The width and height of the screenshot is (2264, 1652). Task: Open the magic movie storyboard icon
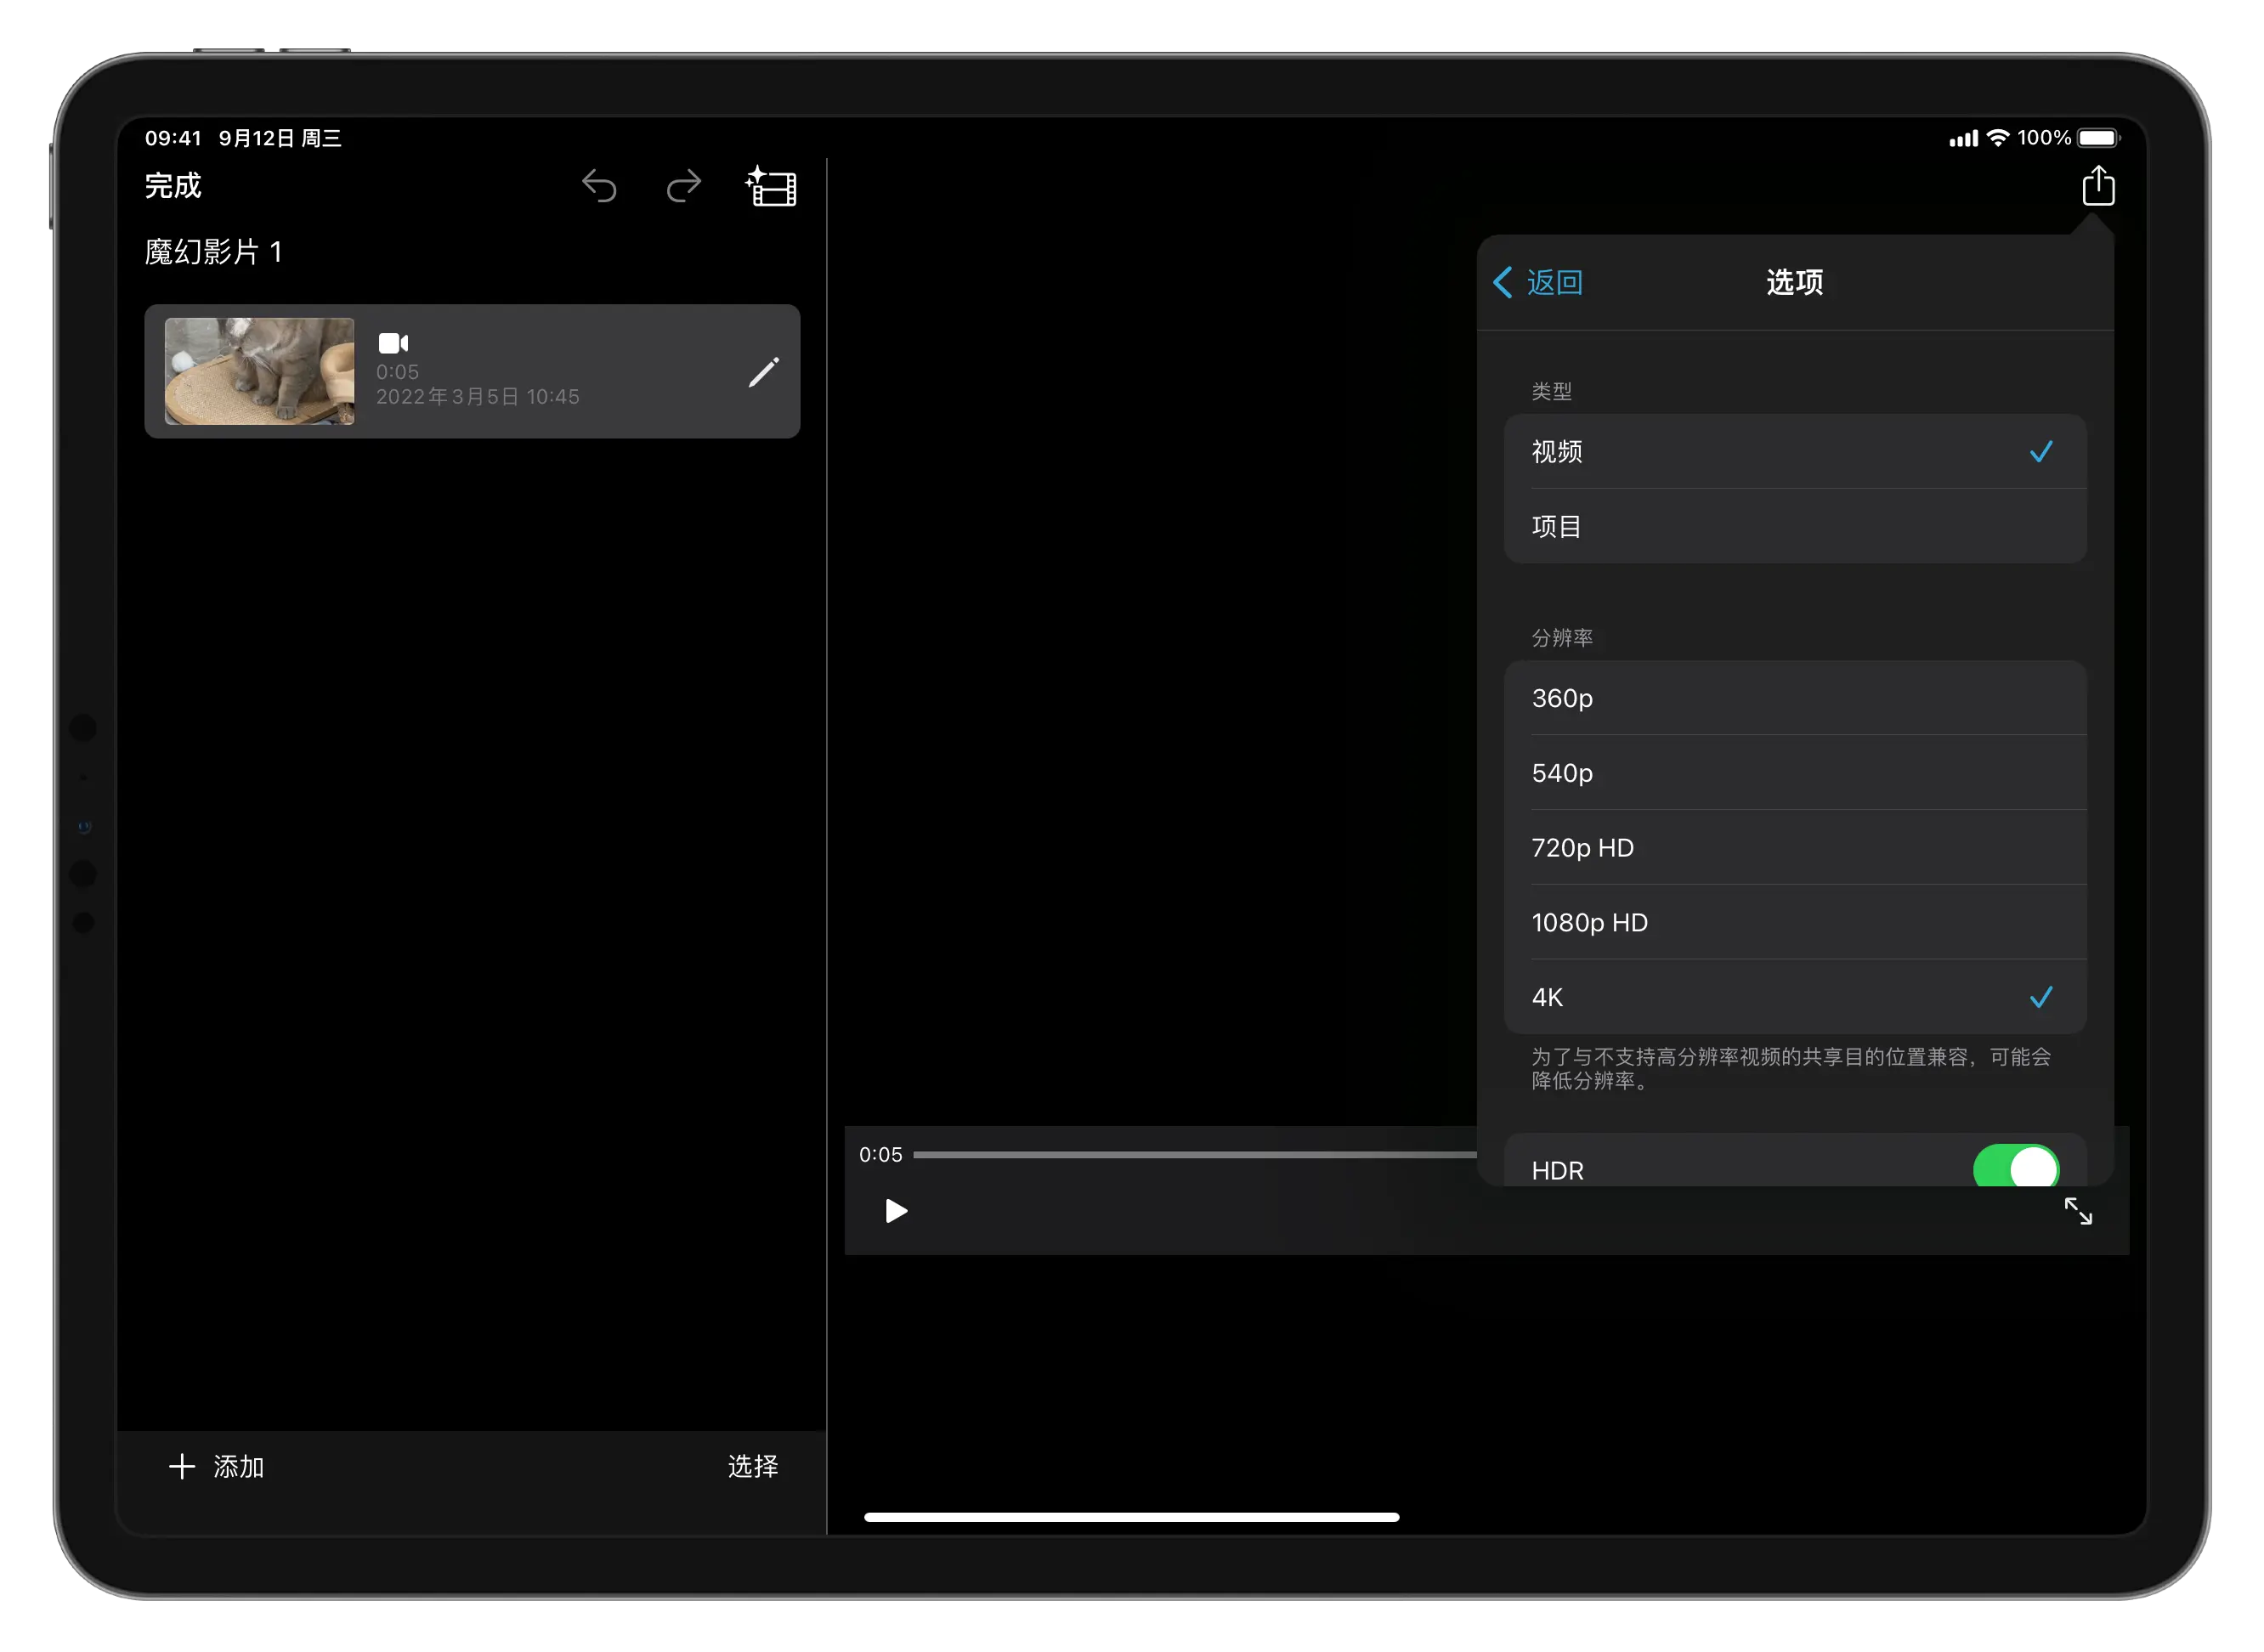pos(771,187)
